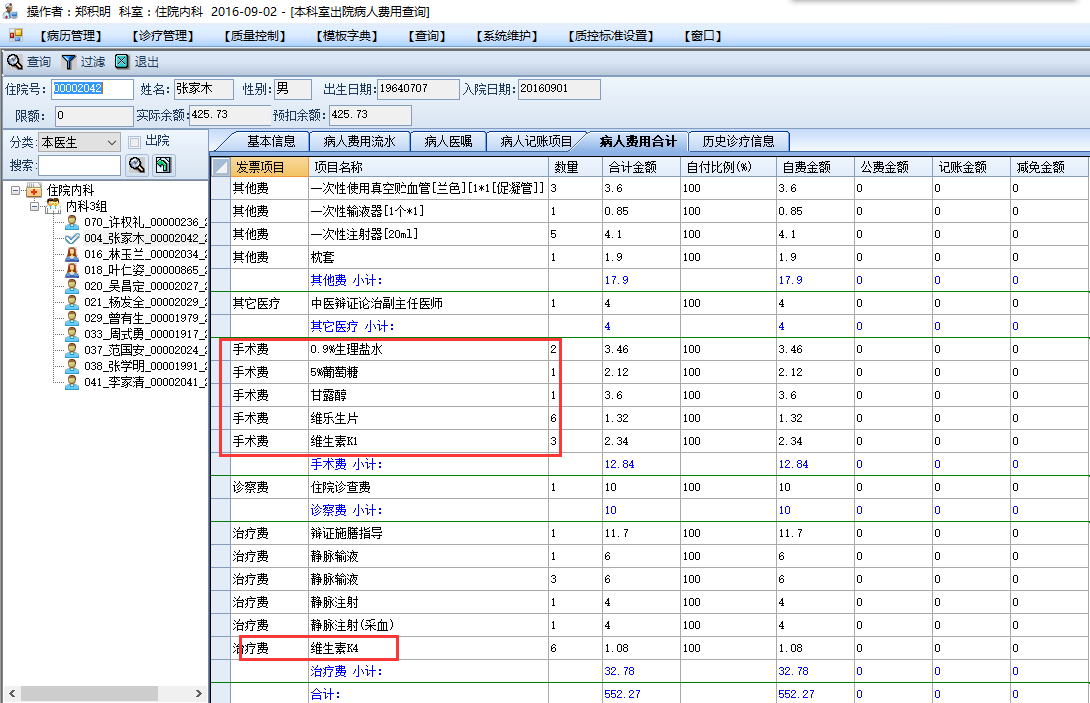Click the 搜索 text input box
The image size is (1090, 703).
(x=79, y=165)
